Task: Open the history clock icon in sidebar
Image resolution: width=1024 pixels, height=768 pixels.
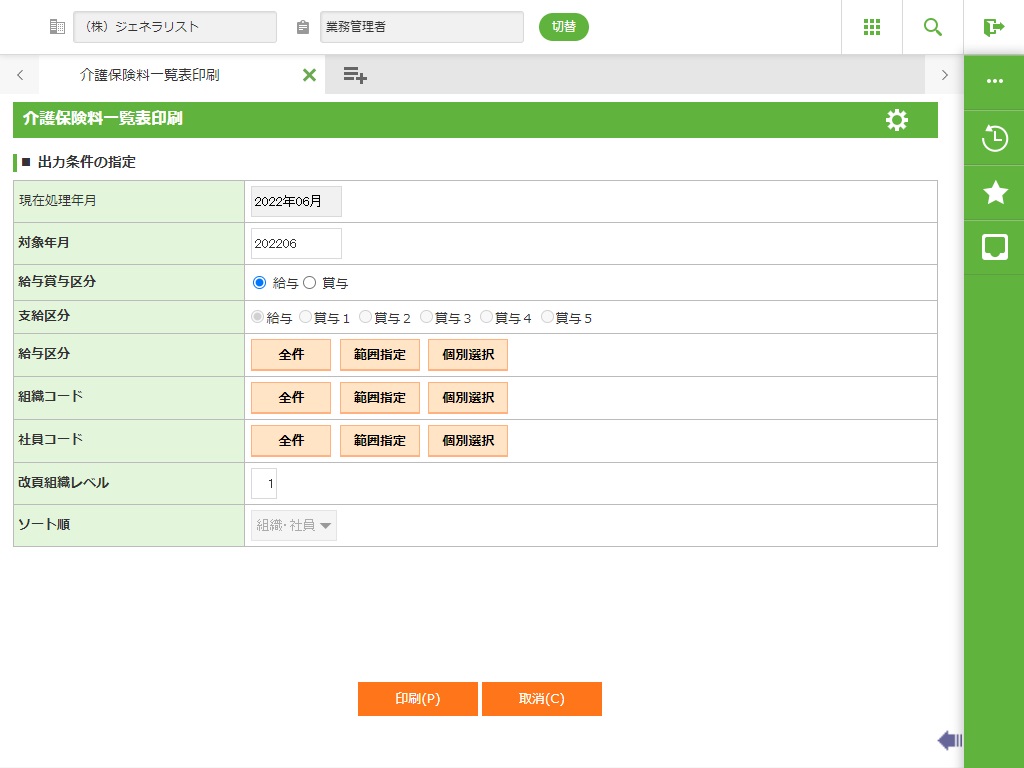Action: [994, 138]
